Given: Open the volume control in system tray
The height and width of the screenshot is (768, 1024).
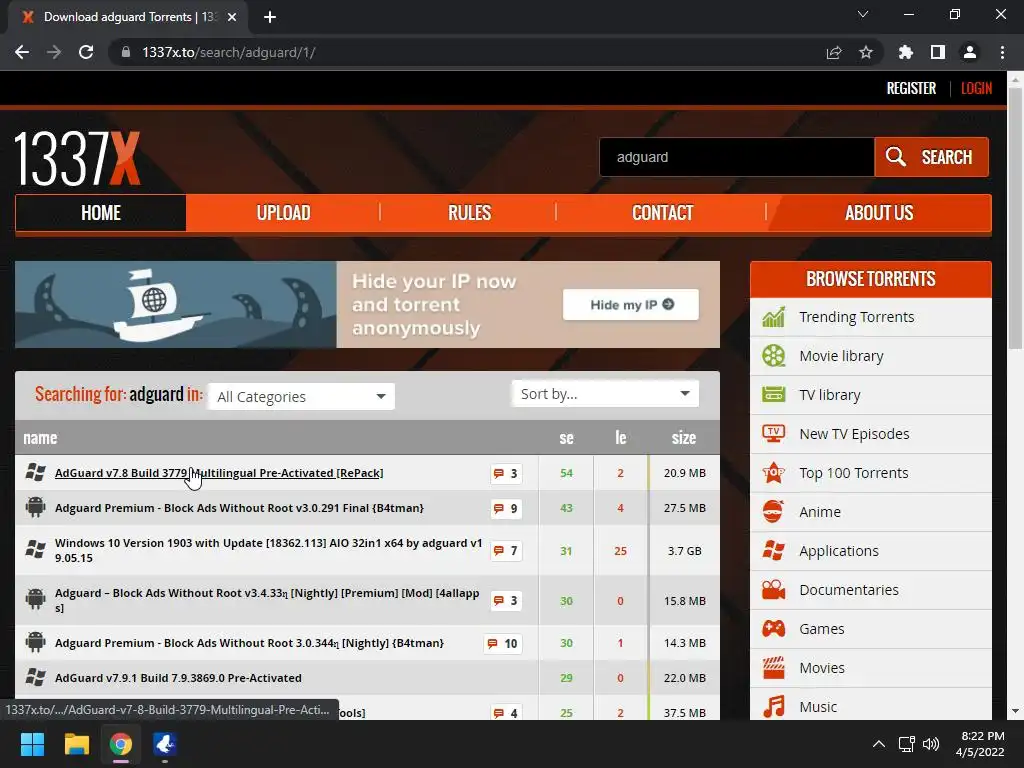Looking at the screenshot, I should (931, 744).
